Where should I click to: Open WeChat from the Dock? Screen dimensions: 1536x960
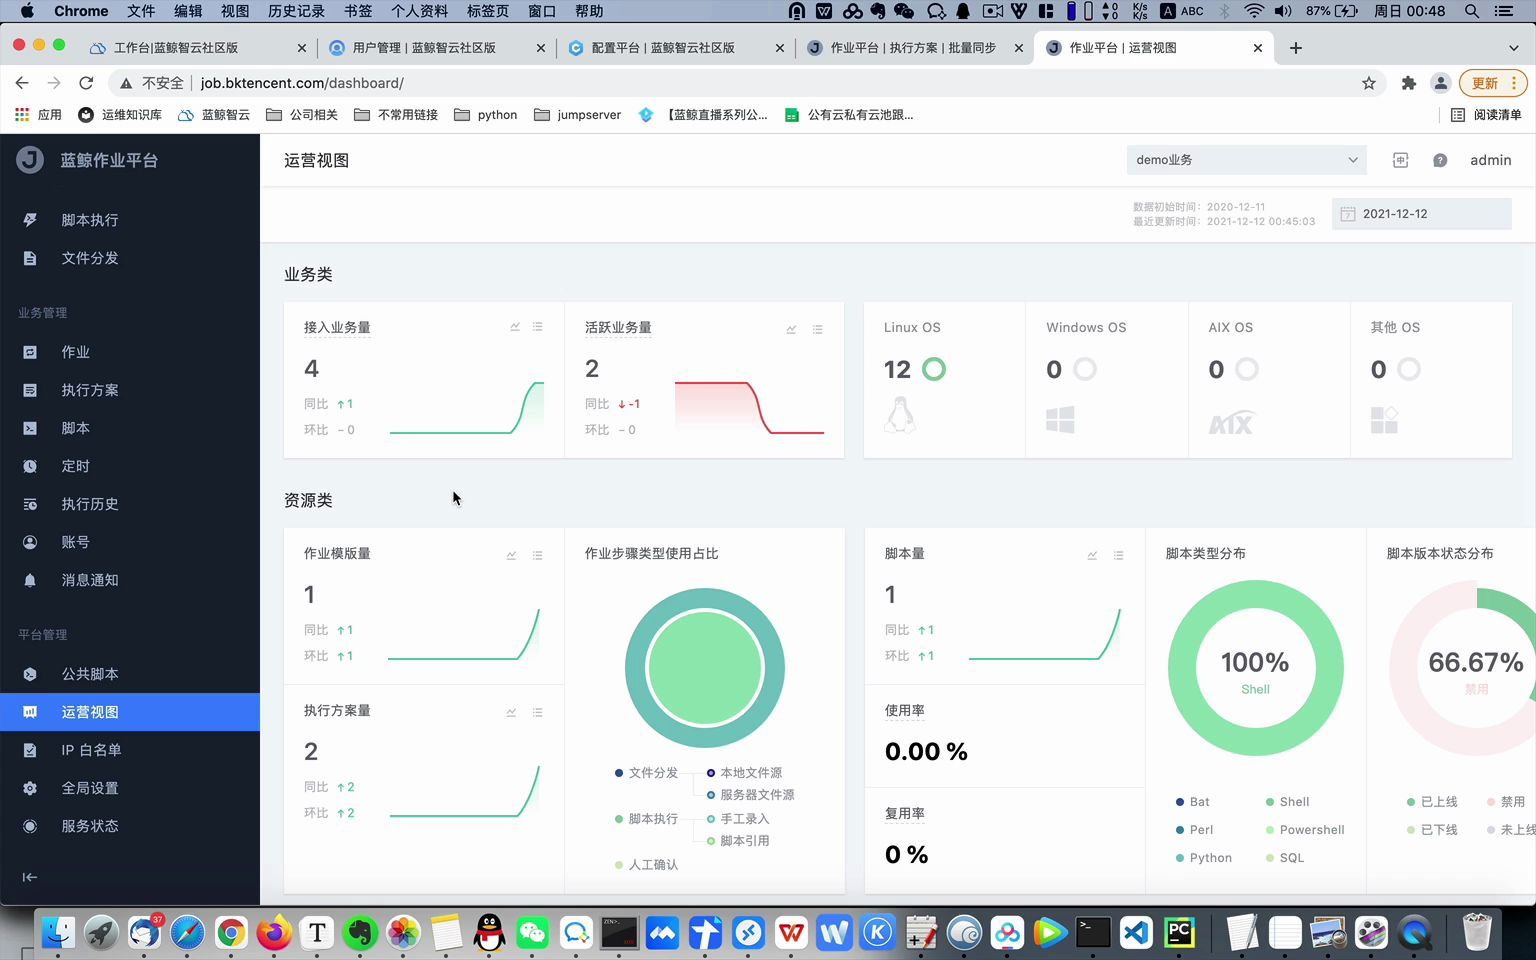click(533, 933)
